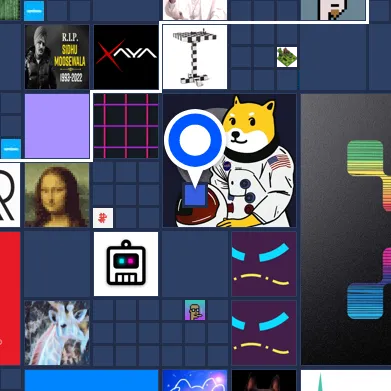Viewport: 391px width, 391px height.
Task: Click the blue square under the pin
Action: pyautogui.click(x=195, y=195)
